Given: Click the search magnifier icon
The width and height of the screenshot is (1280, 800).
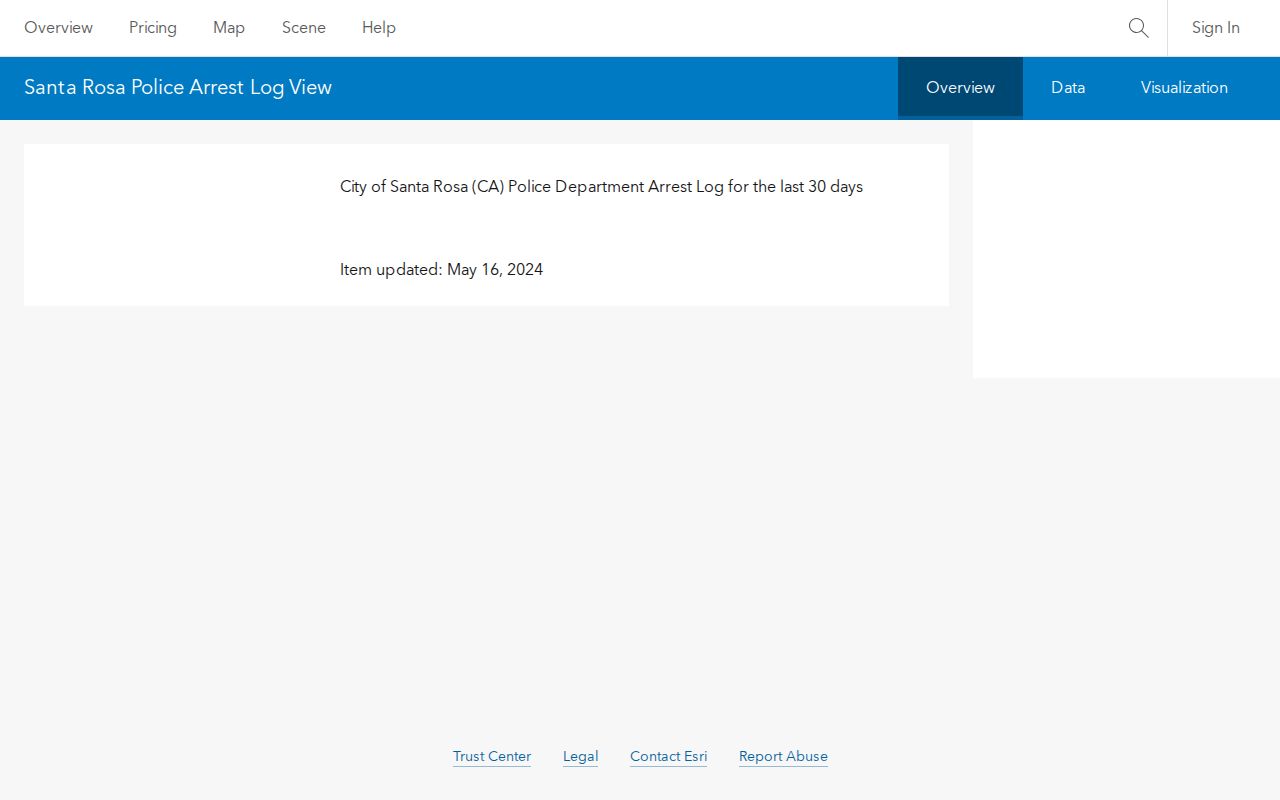Looking at the screenshot, I should (1138, 28).
